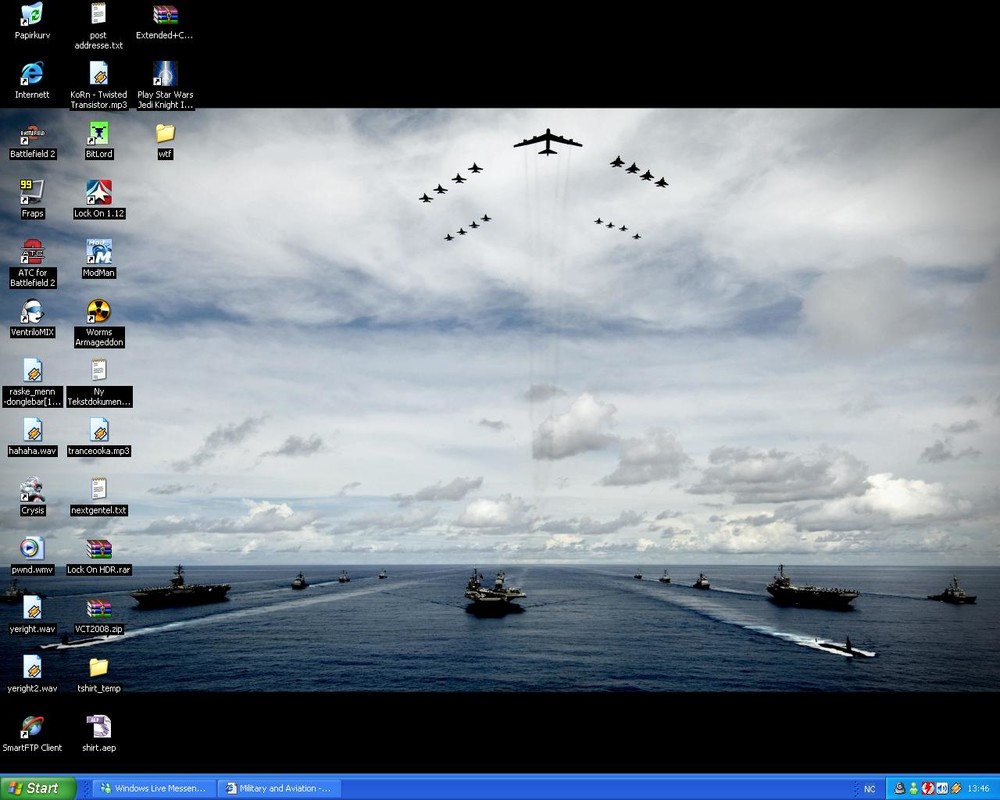The image size is (1000, 800).
Task: Select the Lock On HDR.rar archive
Action: click(98, 549)
